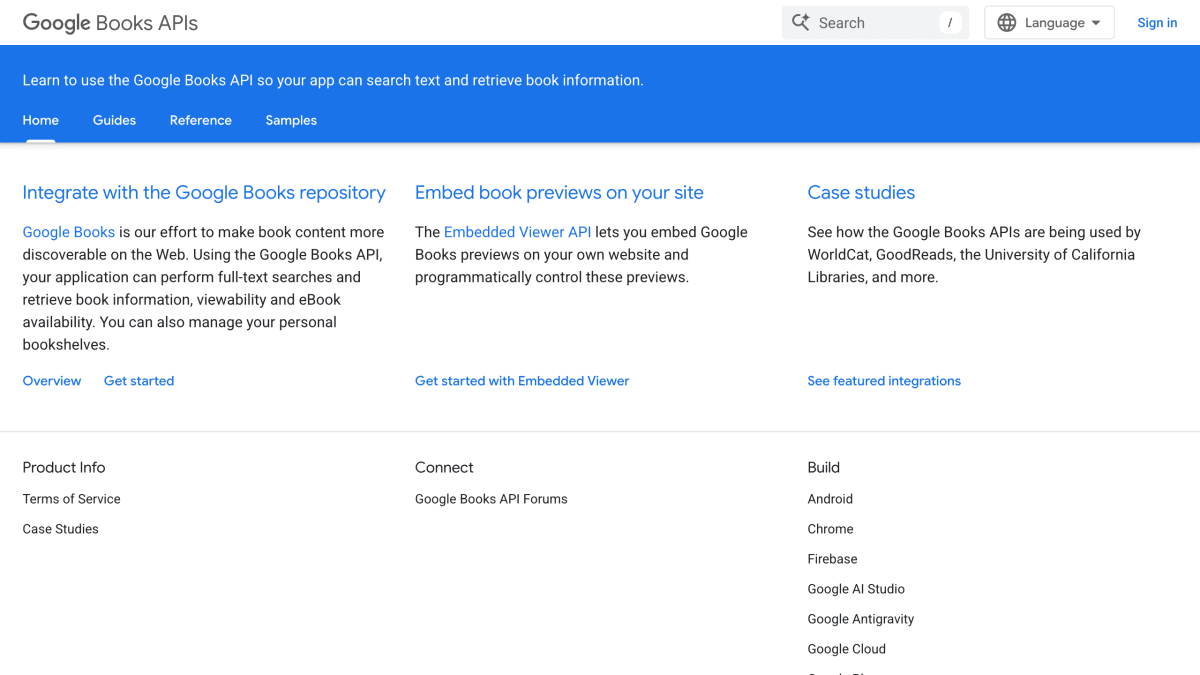Open Android link under Build
Screen dimensions: 1200x675
click(x=830, y=499)
